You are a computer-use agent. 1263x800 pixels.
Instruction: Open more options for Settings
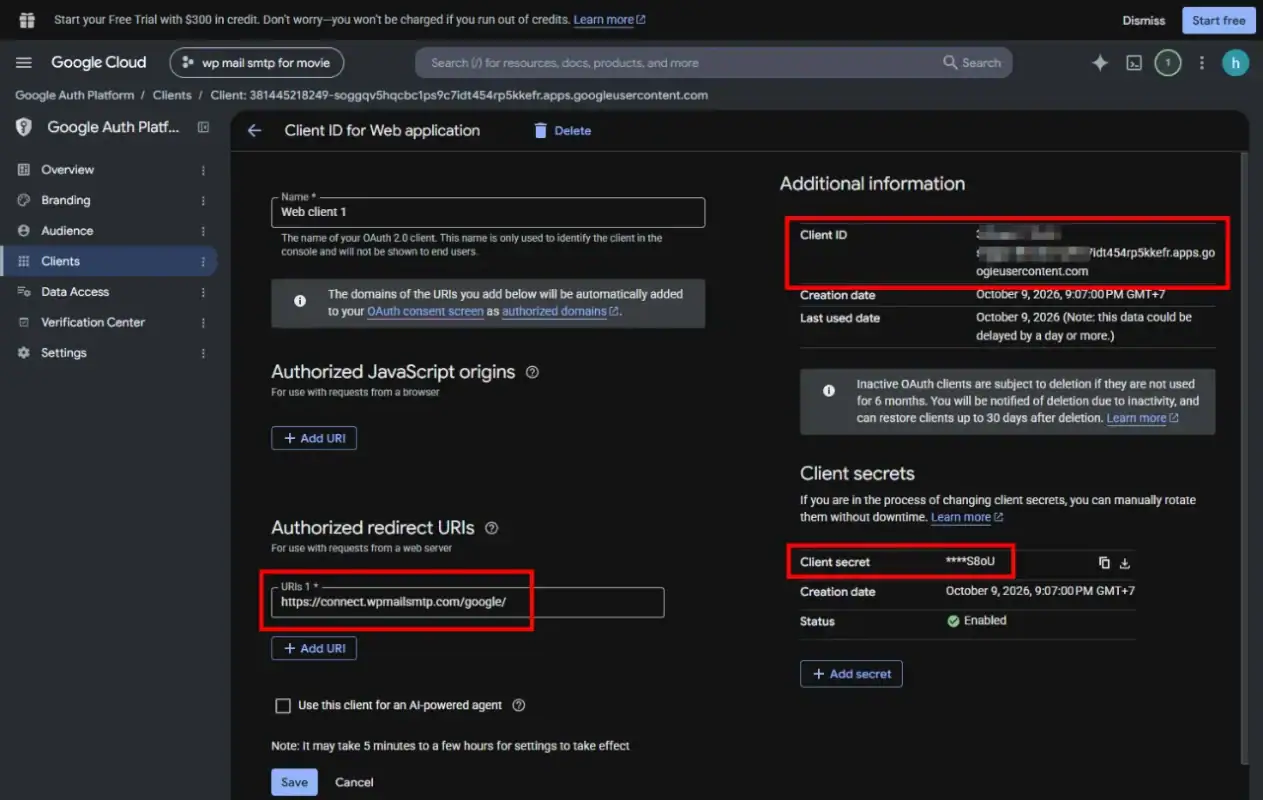[x=204, y=353]
